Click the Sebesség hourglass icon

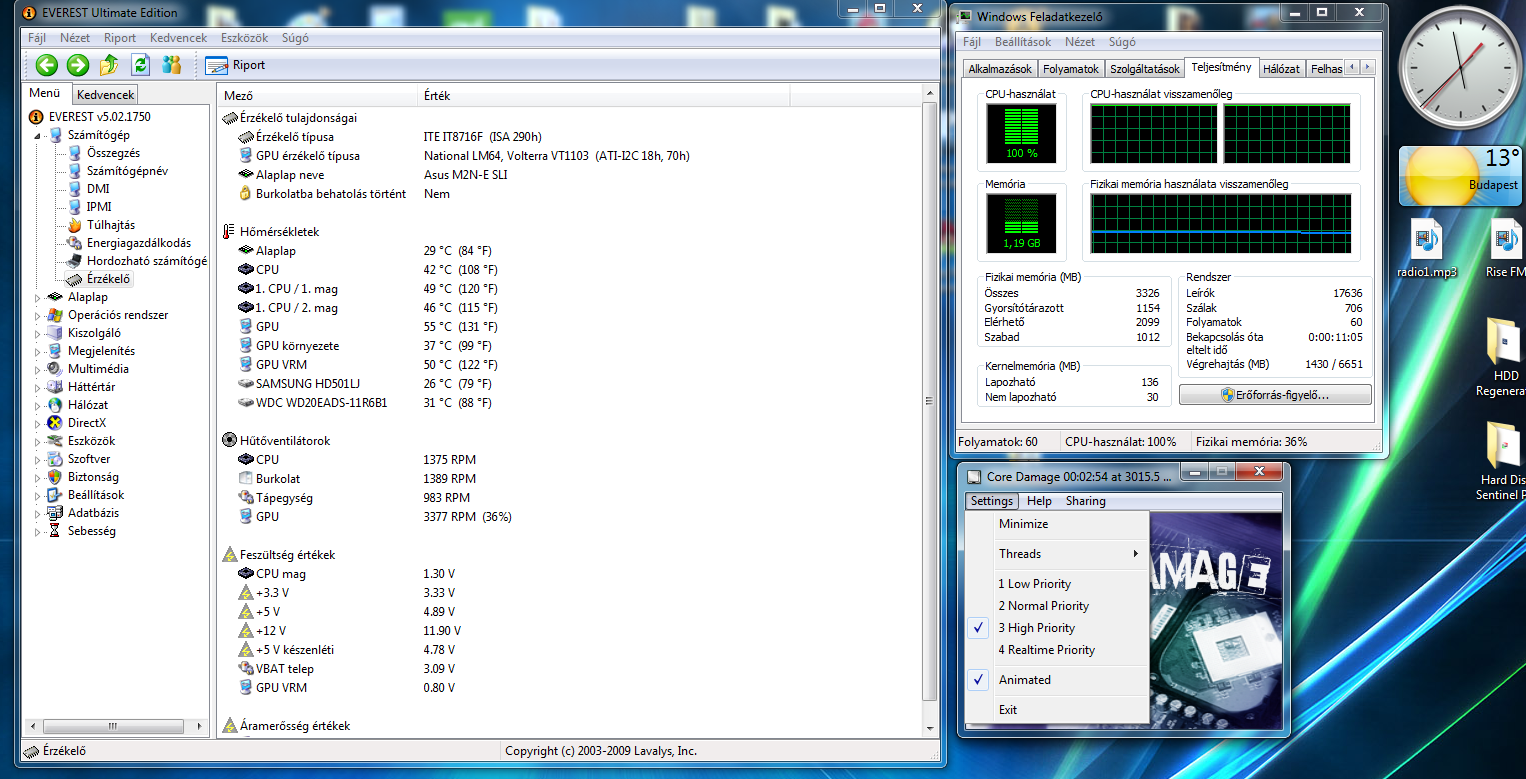56,531
